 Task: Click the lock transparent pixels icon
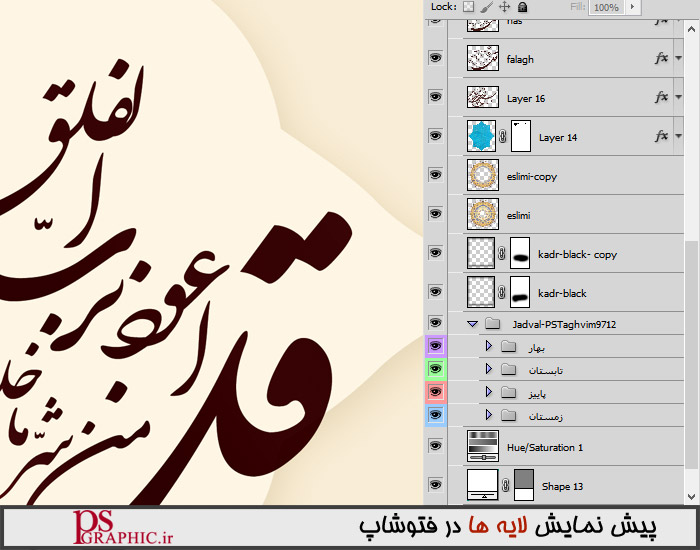[x=468, y=7]
